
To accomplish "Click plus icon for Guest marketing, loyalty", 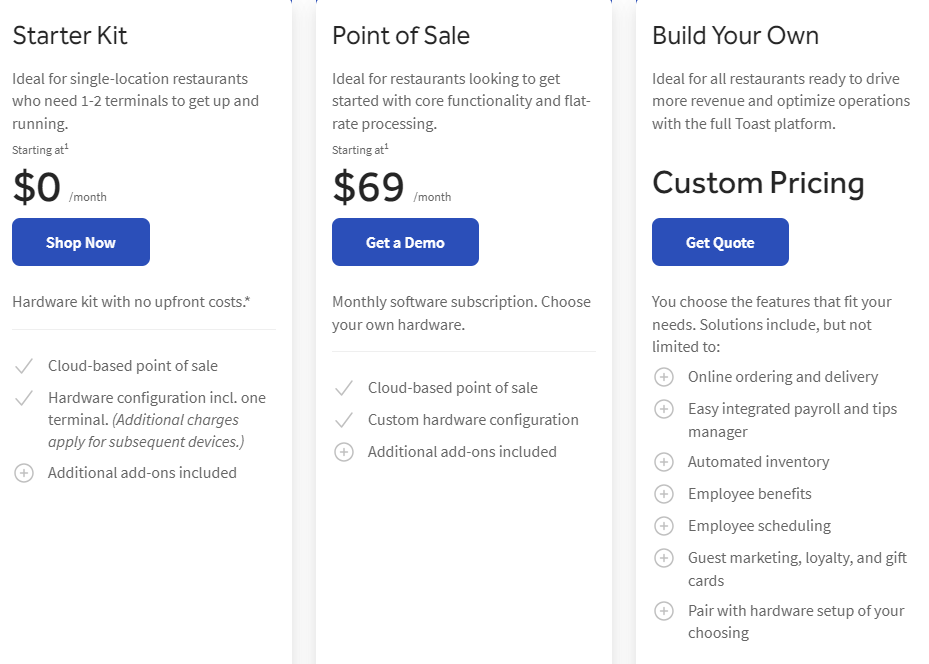I will (x=664, y=558).
